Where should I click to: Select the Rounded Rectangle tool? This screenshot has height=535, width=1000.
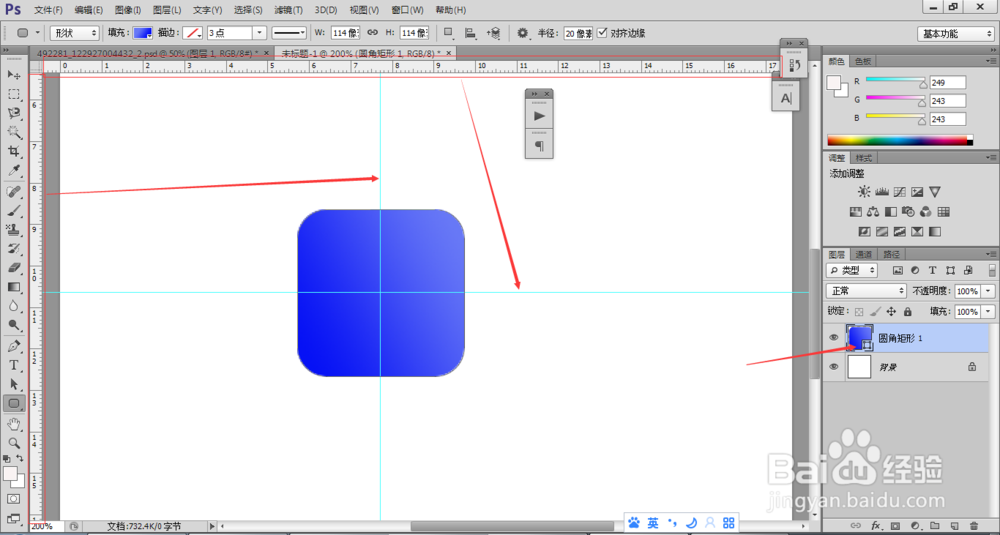tap(14, 403)
